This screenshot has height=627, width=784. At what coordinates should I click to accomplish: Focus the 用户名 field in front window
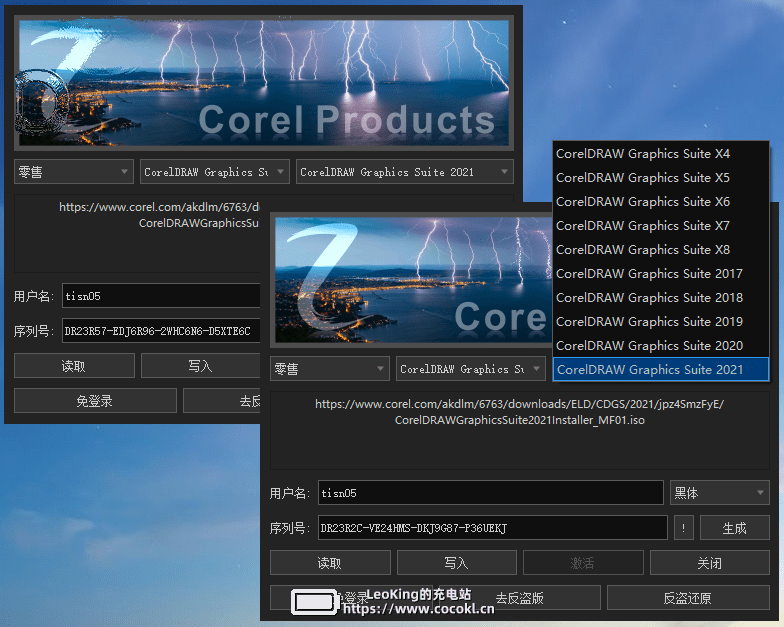[x=490, y=493]
